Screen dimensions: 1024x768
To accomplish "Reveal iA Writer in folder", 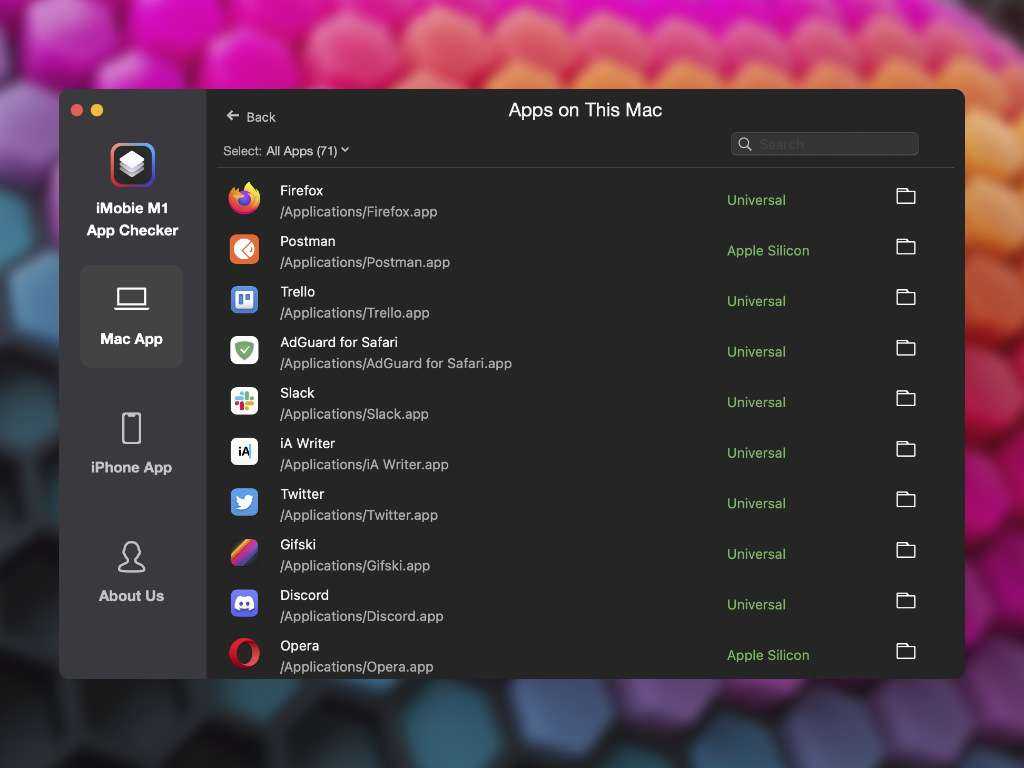I will pos(906,449).
